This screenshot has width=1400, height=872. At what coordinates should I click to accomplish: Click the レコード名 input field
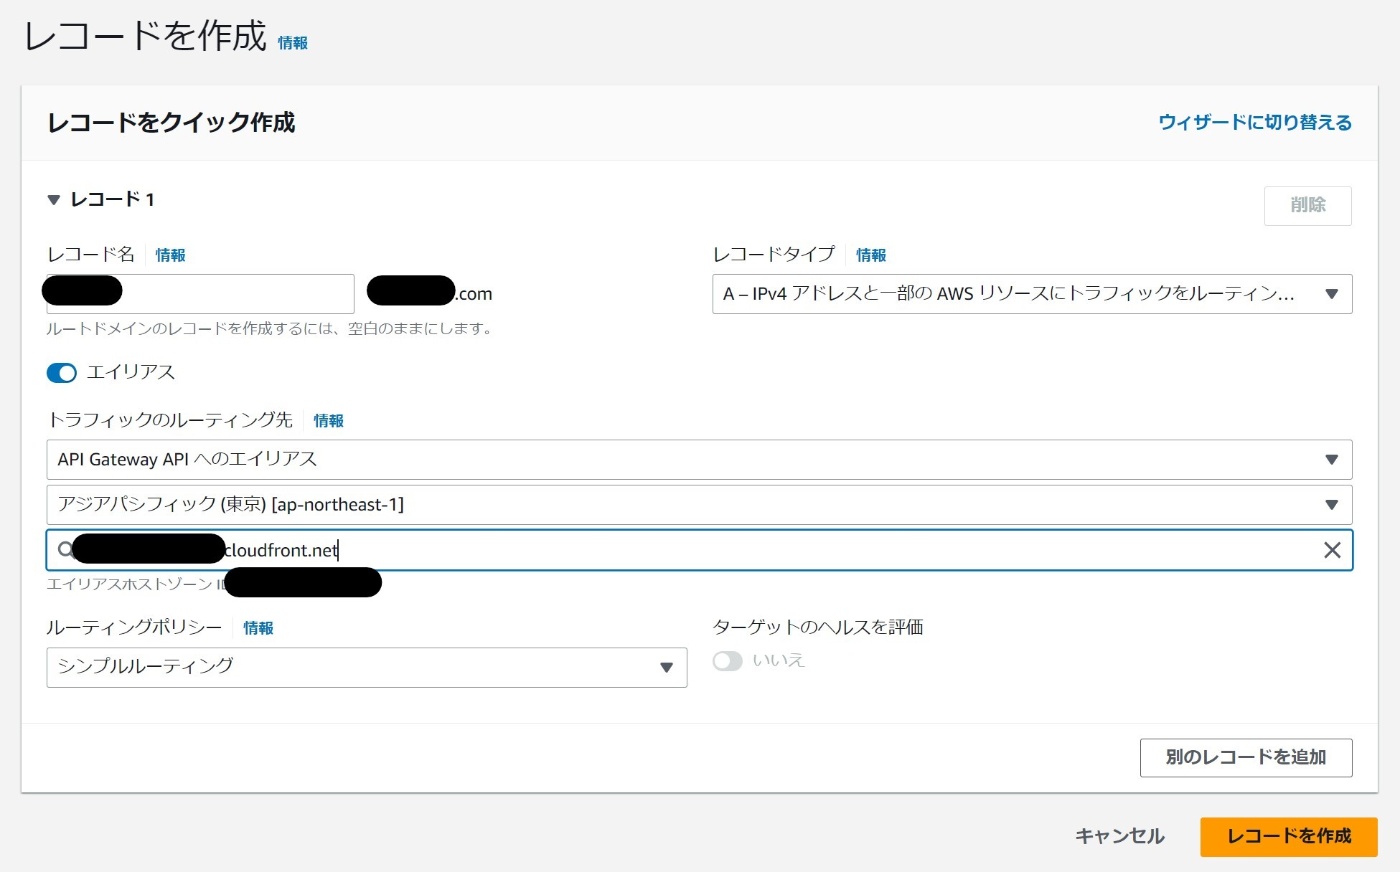[x=200, y=294]
